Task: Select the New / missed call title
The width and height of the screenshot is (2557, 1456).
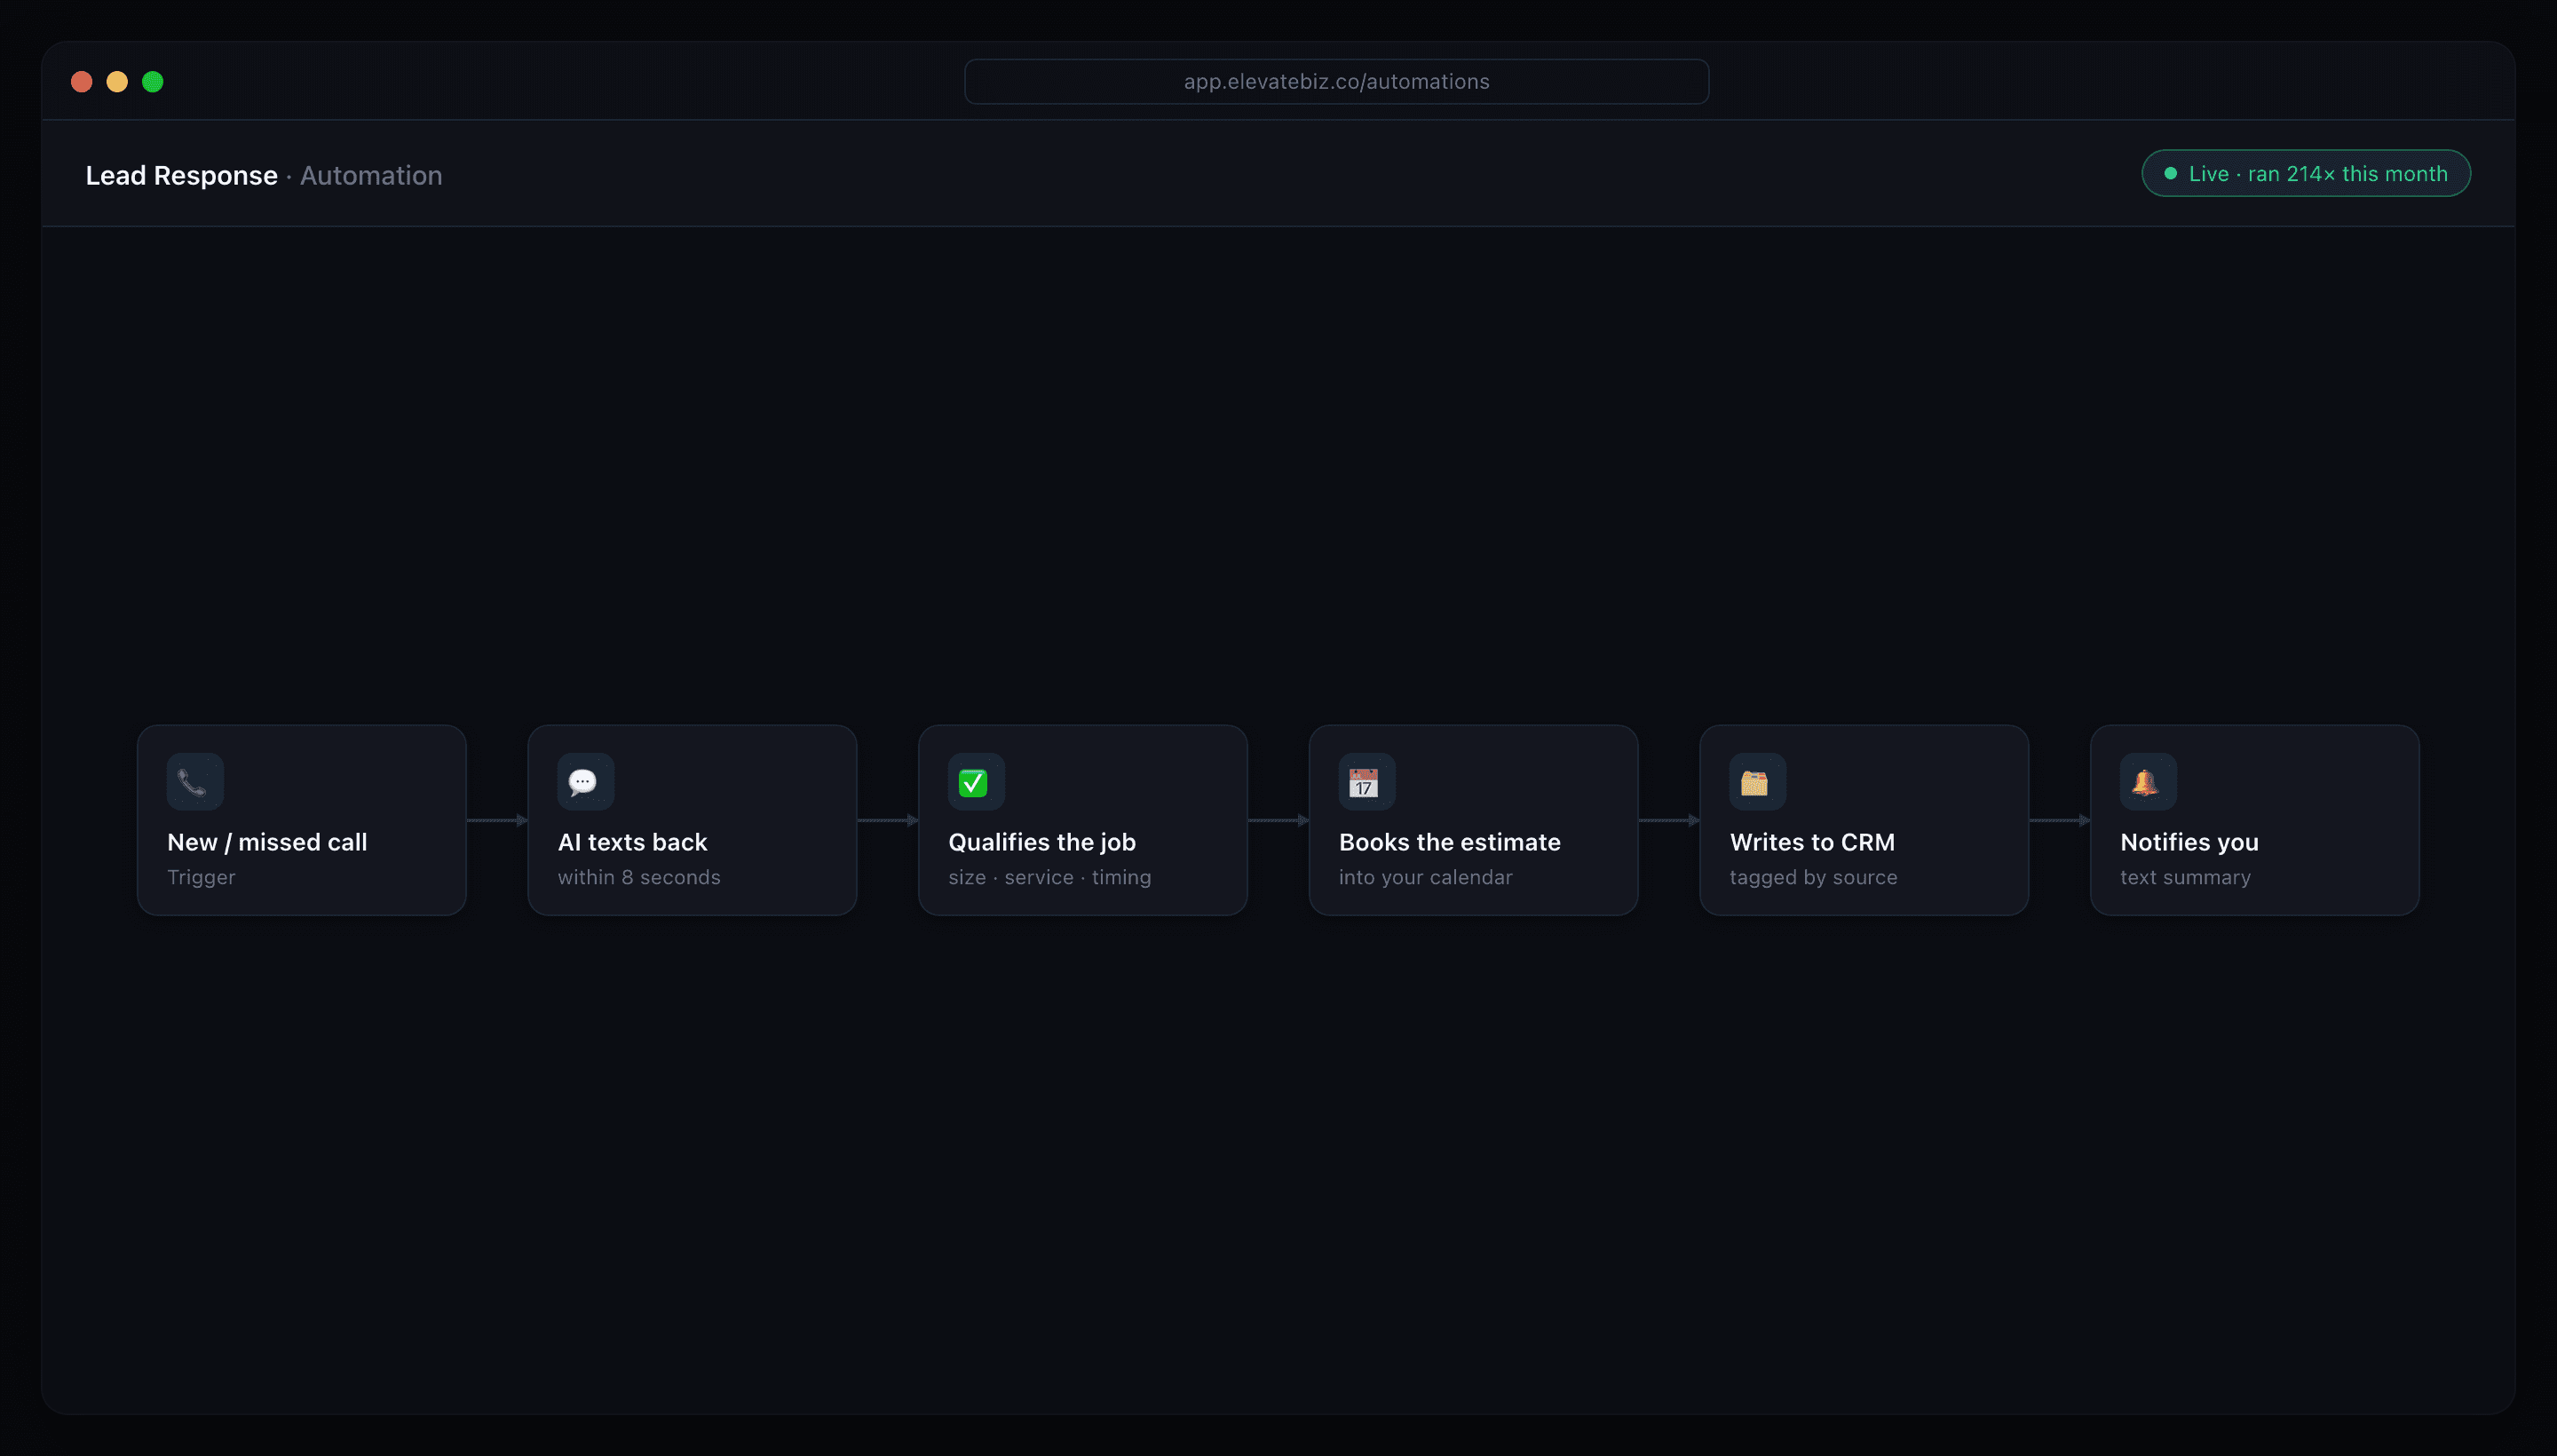Action: click(267, 842)
